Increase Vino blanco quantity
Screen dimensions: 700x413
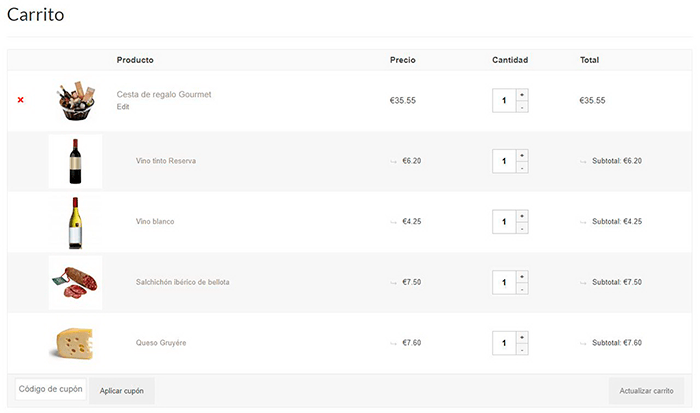(x=522, y=216)
